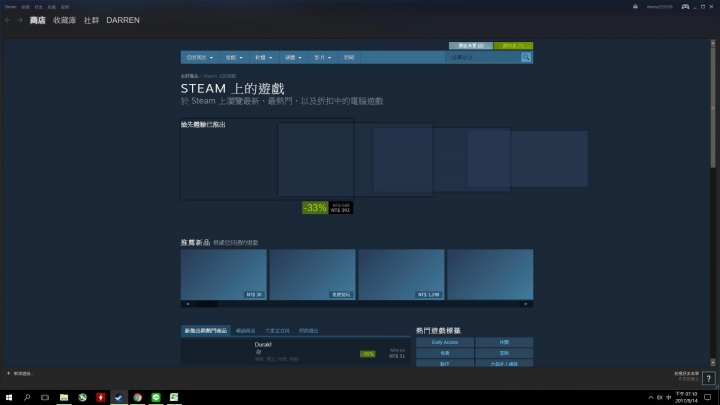Screen dimensions: 720x405
Task: Show hidden system tray icons
Action: 651,398
